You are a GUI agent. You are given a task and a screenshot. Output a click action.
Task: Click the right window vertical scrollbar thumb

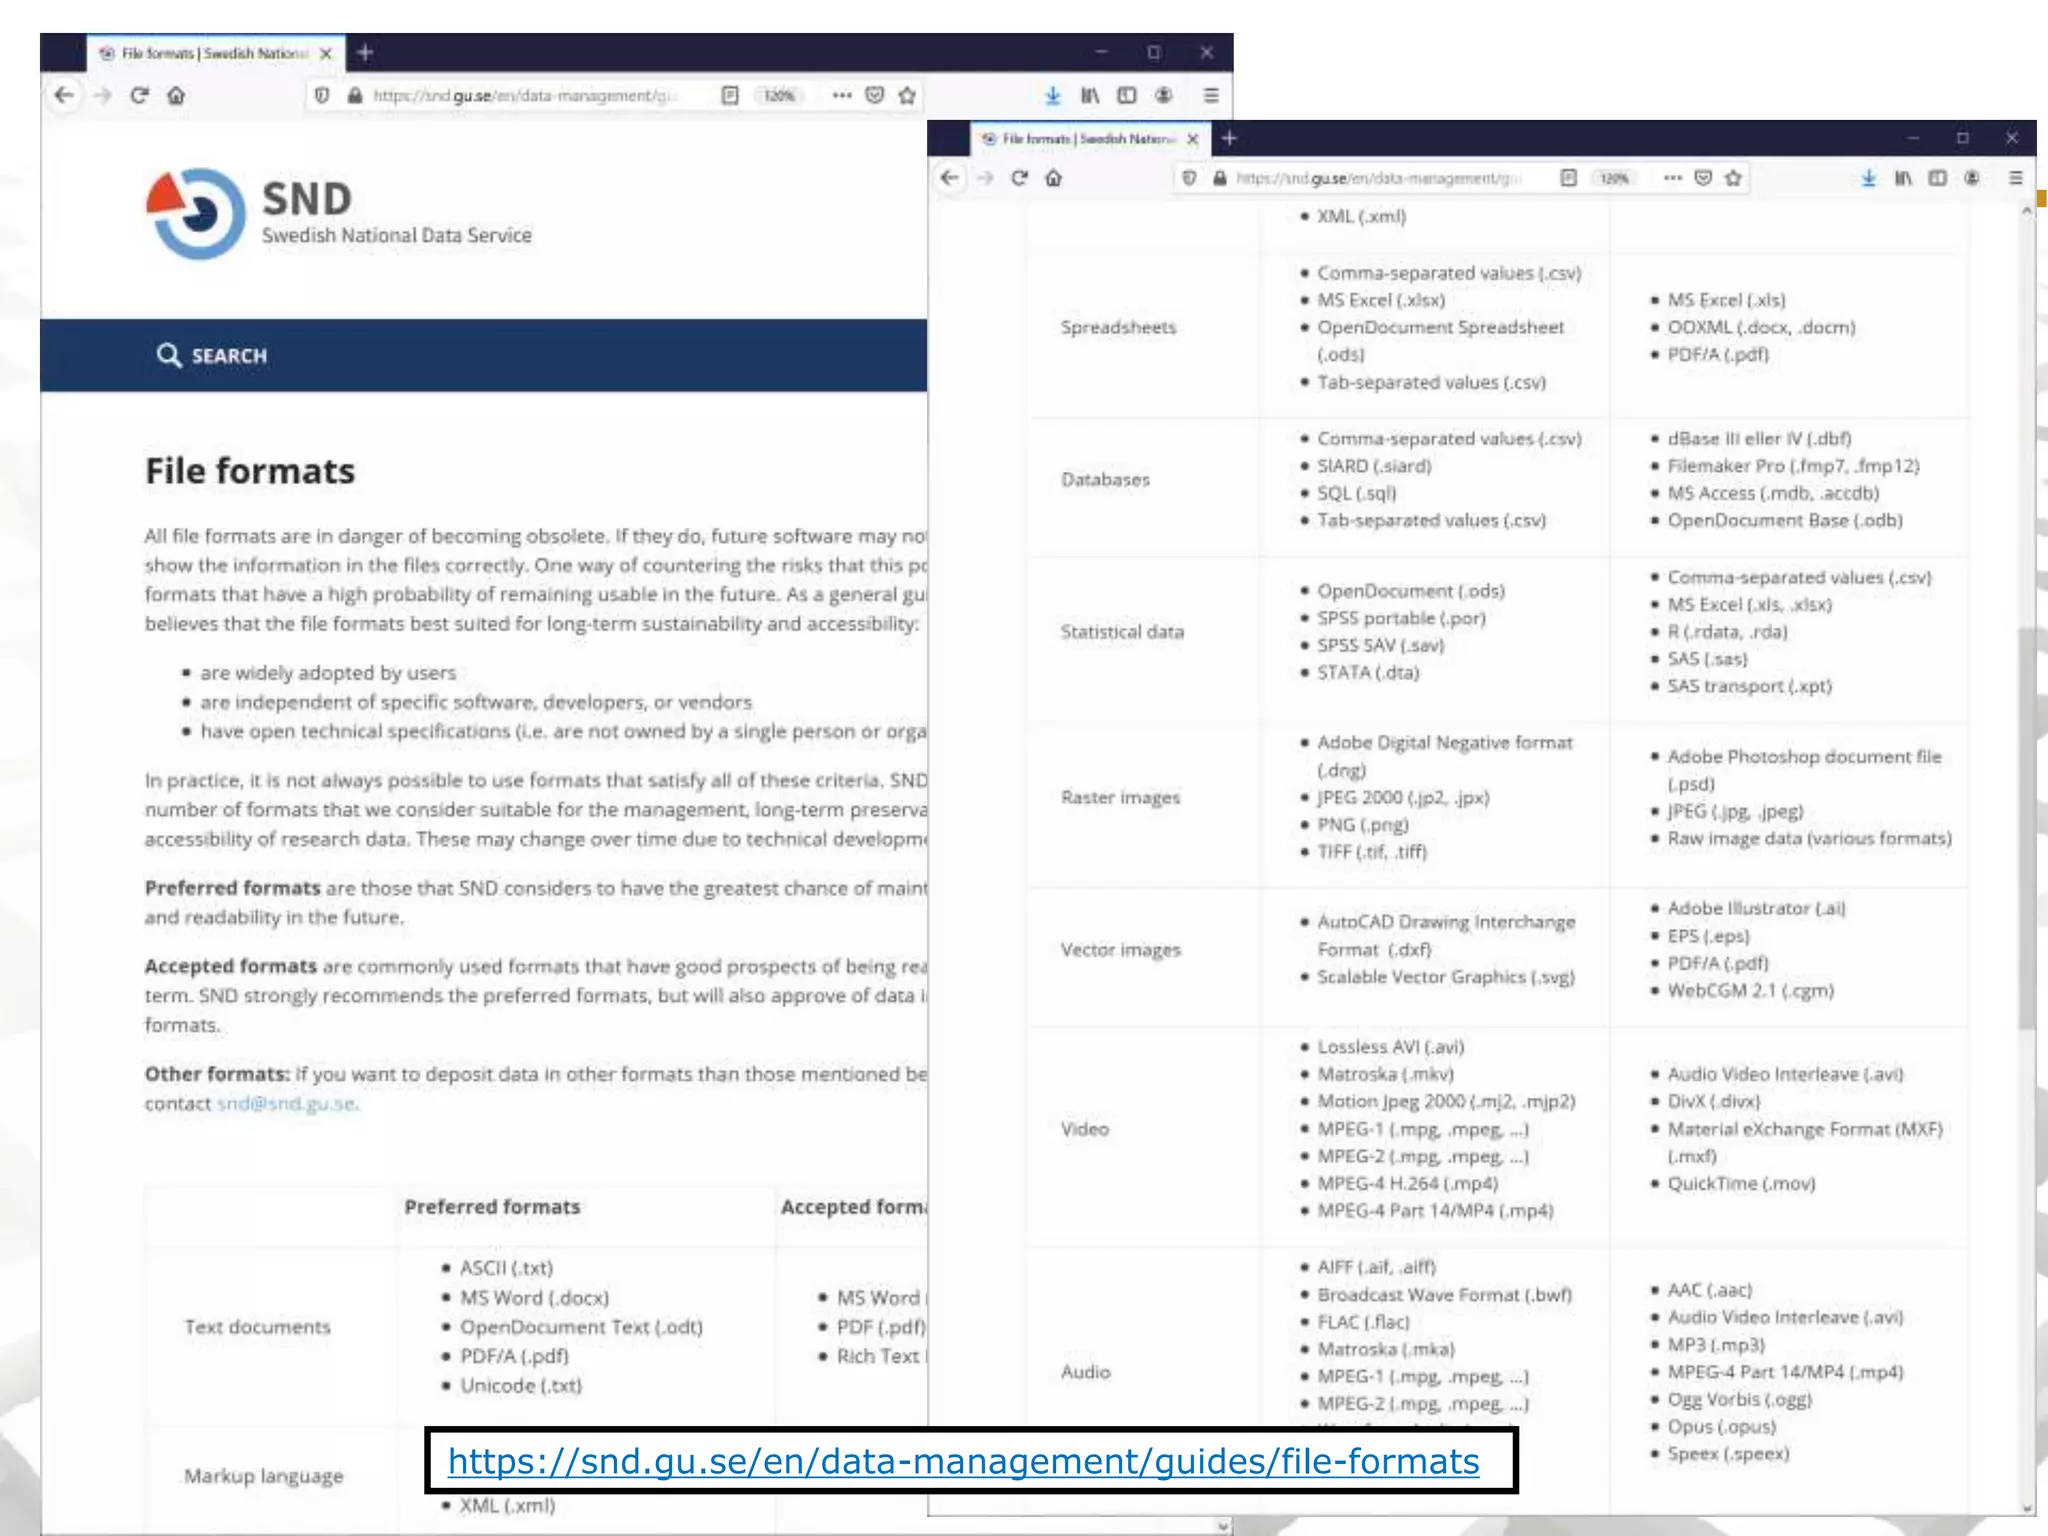(x=2027, y=828)
